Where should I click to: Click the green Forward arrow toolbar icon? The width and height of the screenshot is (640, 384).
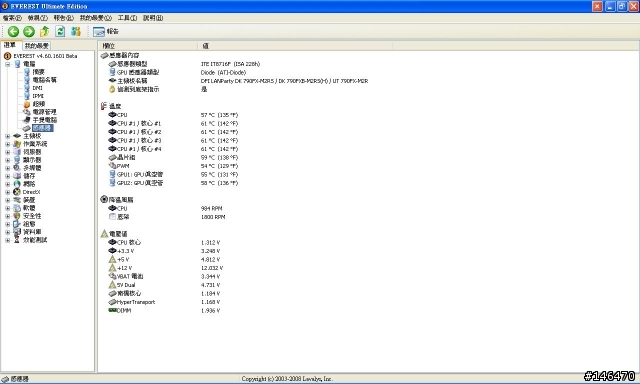[29, 31]
